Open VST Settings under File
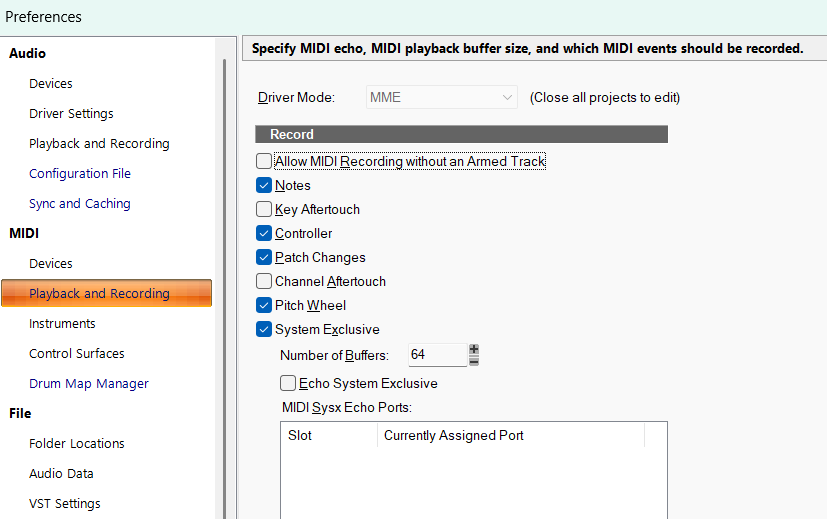This screenshot has width=827, height=519. [x=65, y=503]
